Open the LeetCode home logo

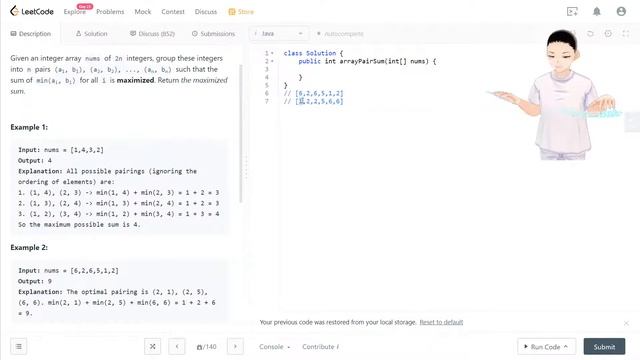coord(31,11)
